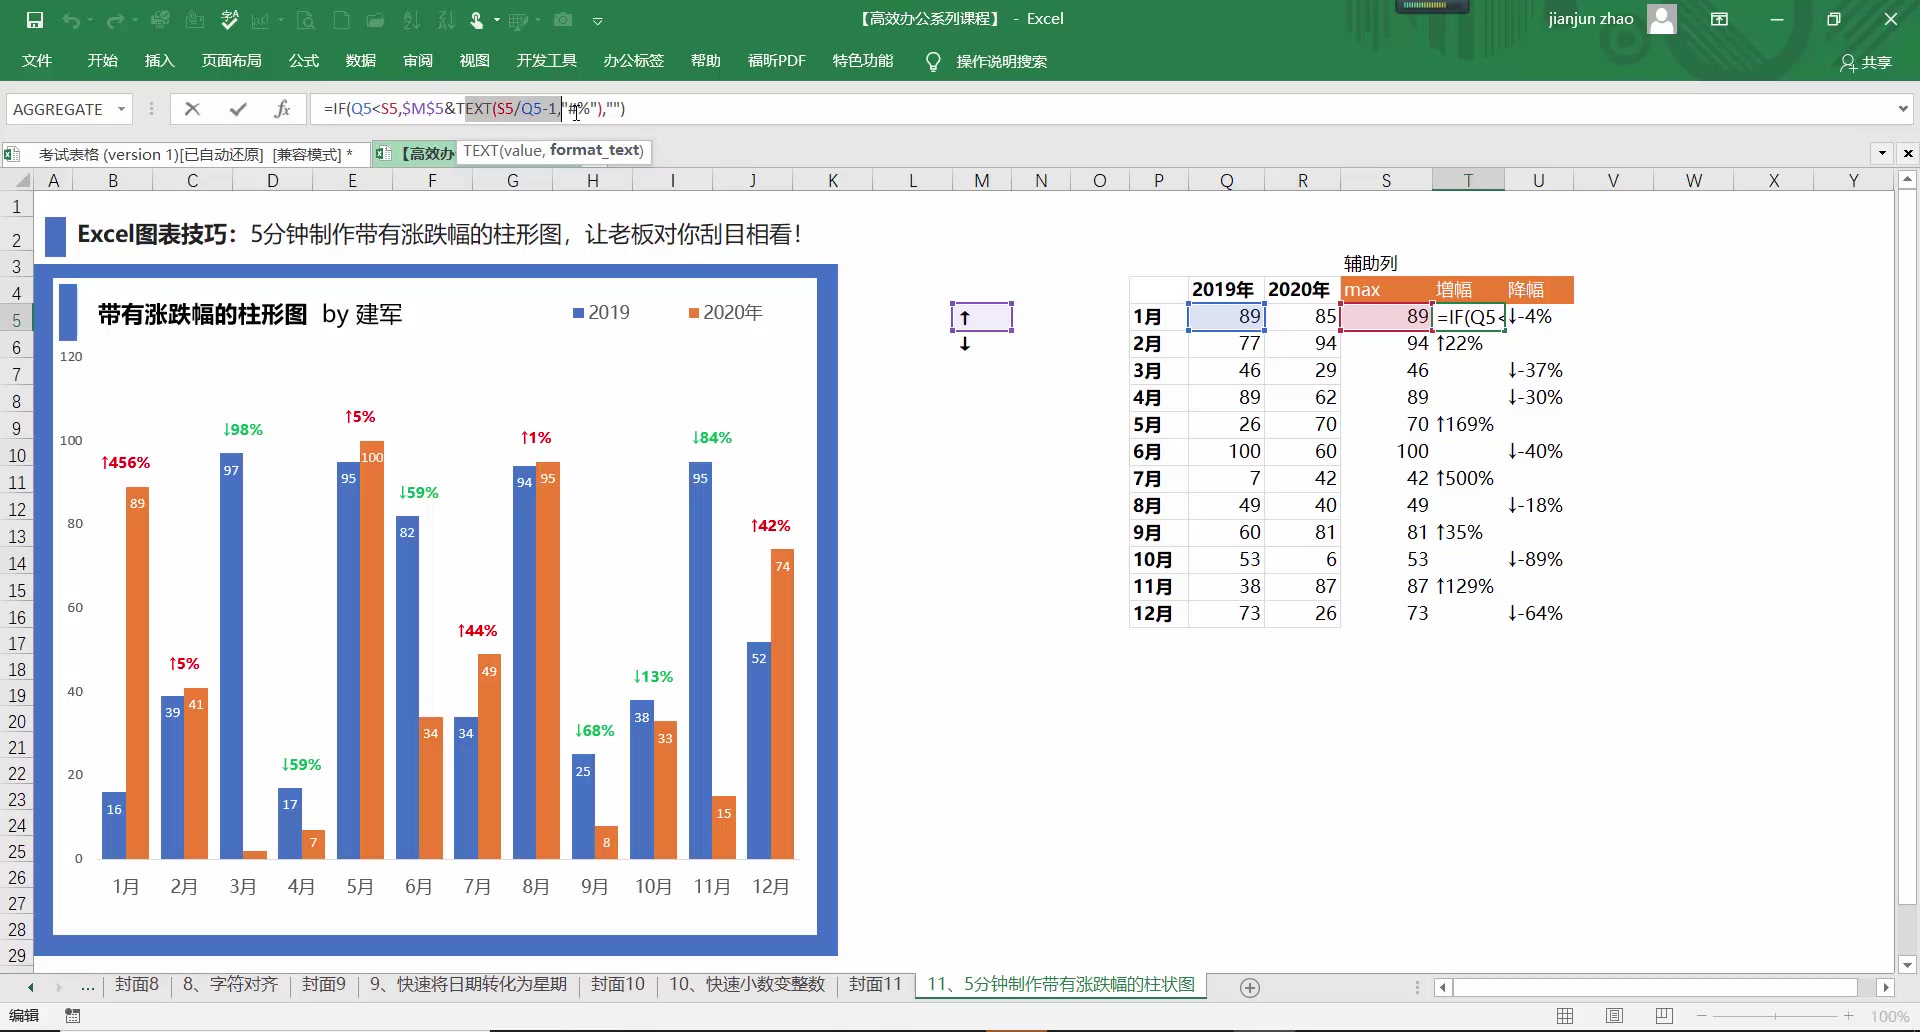
Task: Open the 福昕PDF ribbon tab
Action: pos(776,61)
